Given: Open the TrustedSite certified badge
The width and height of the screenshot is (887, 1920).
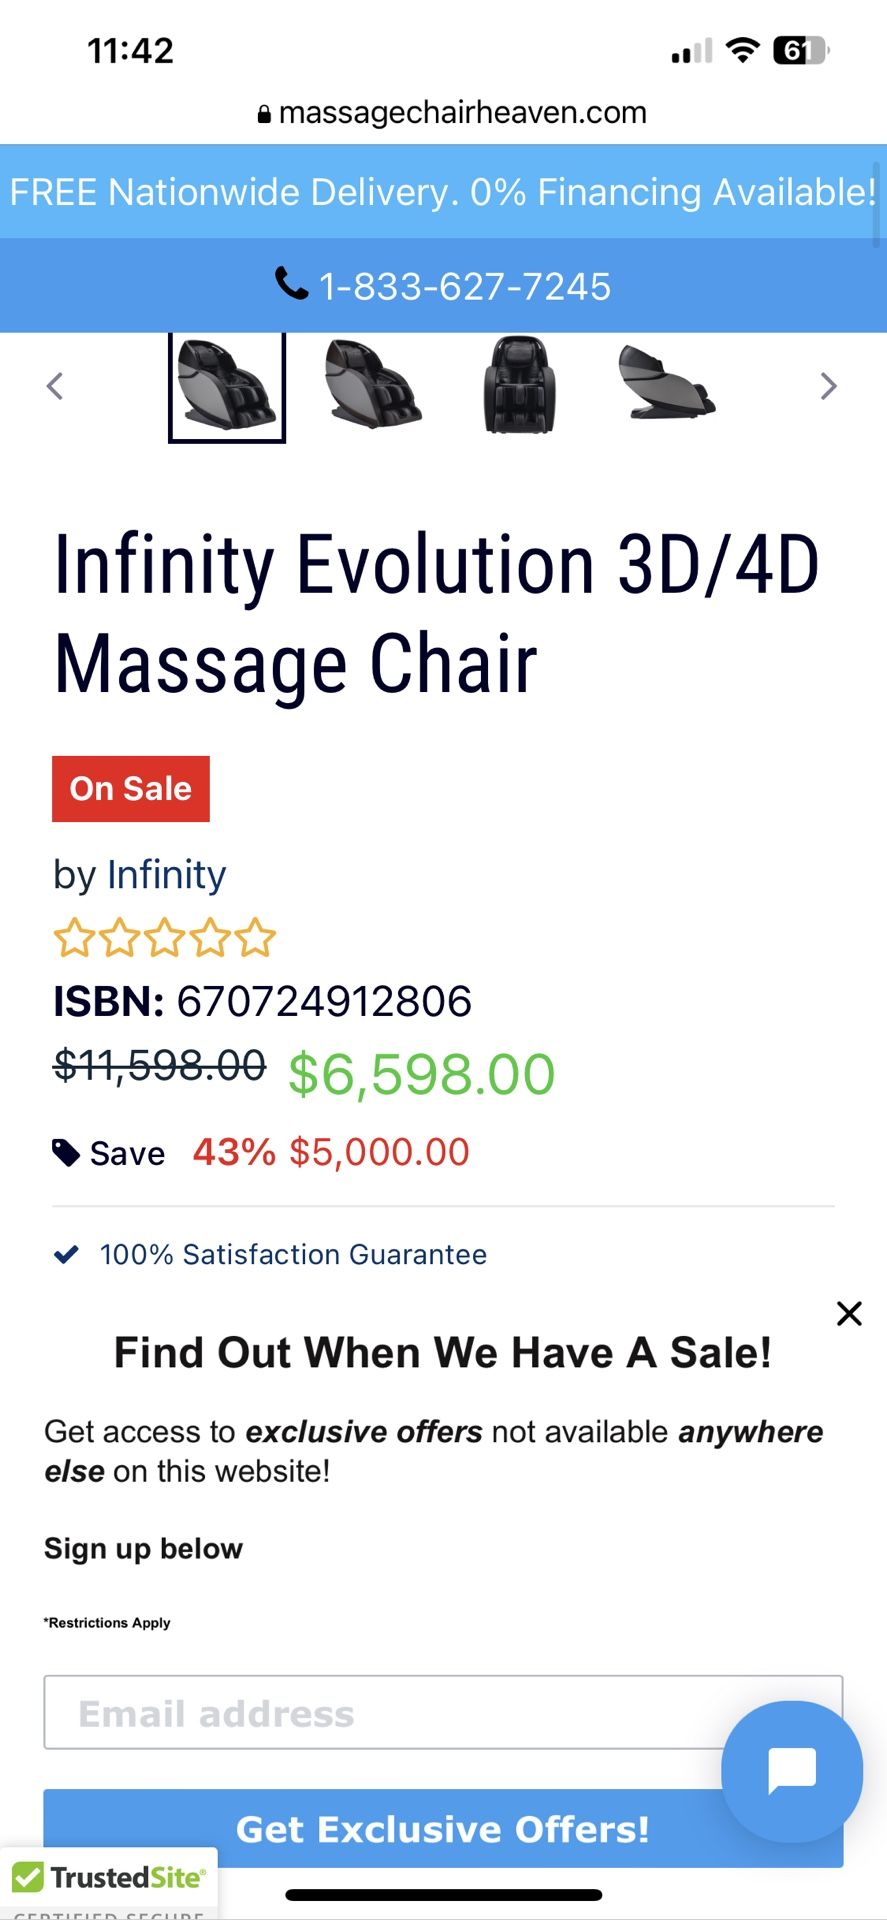Looking at the screenshot, I should point(110,1878).
